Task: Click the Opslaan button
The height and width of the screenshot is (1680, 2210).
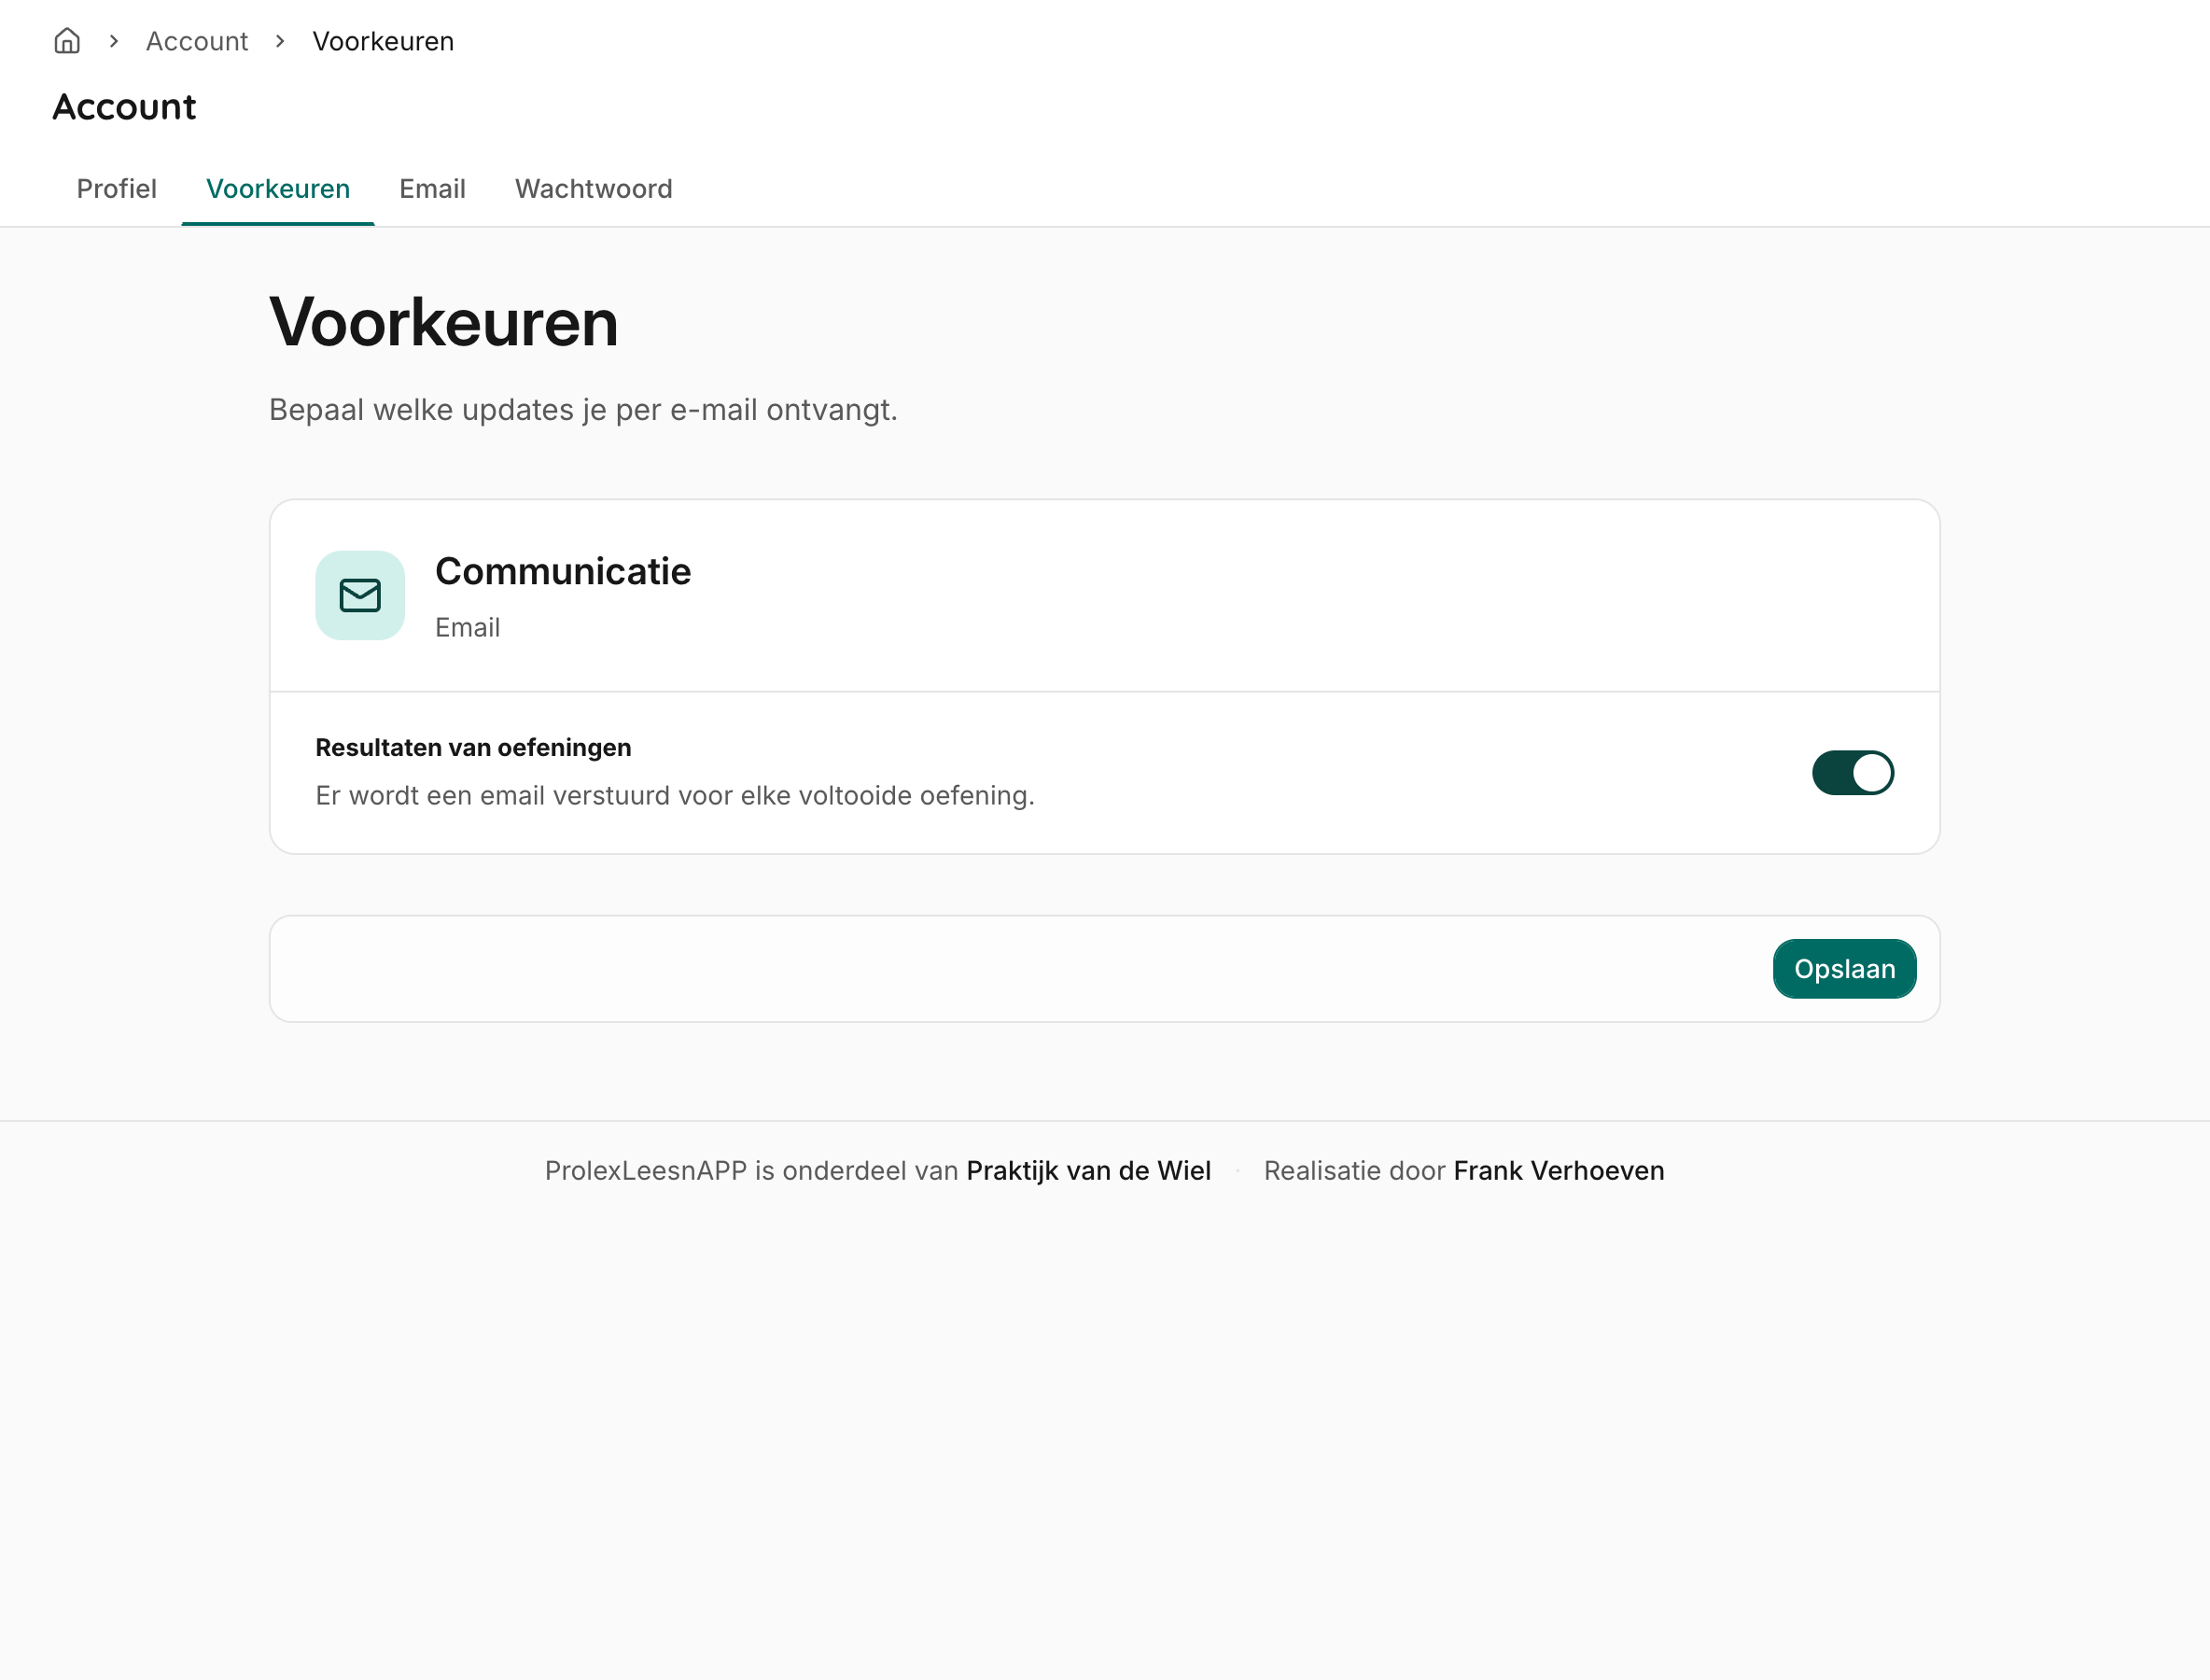Action: click(x=1844, y=969)
